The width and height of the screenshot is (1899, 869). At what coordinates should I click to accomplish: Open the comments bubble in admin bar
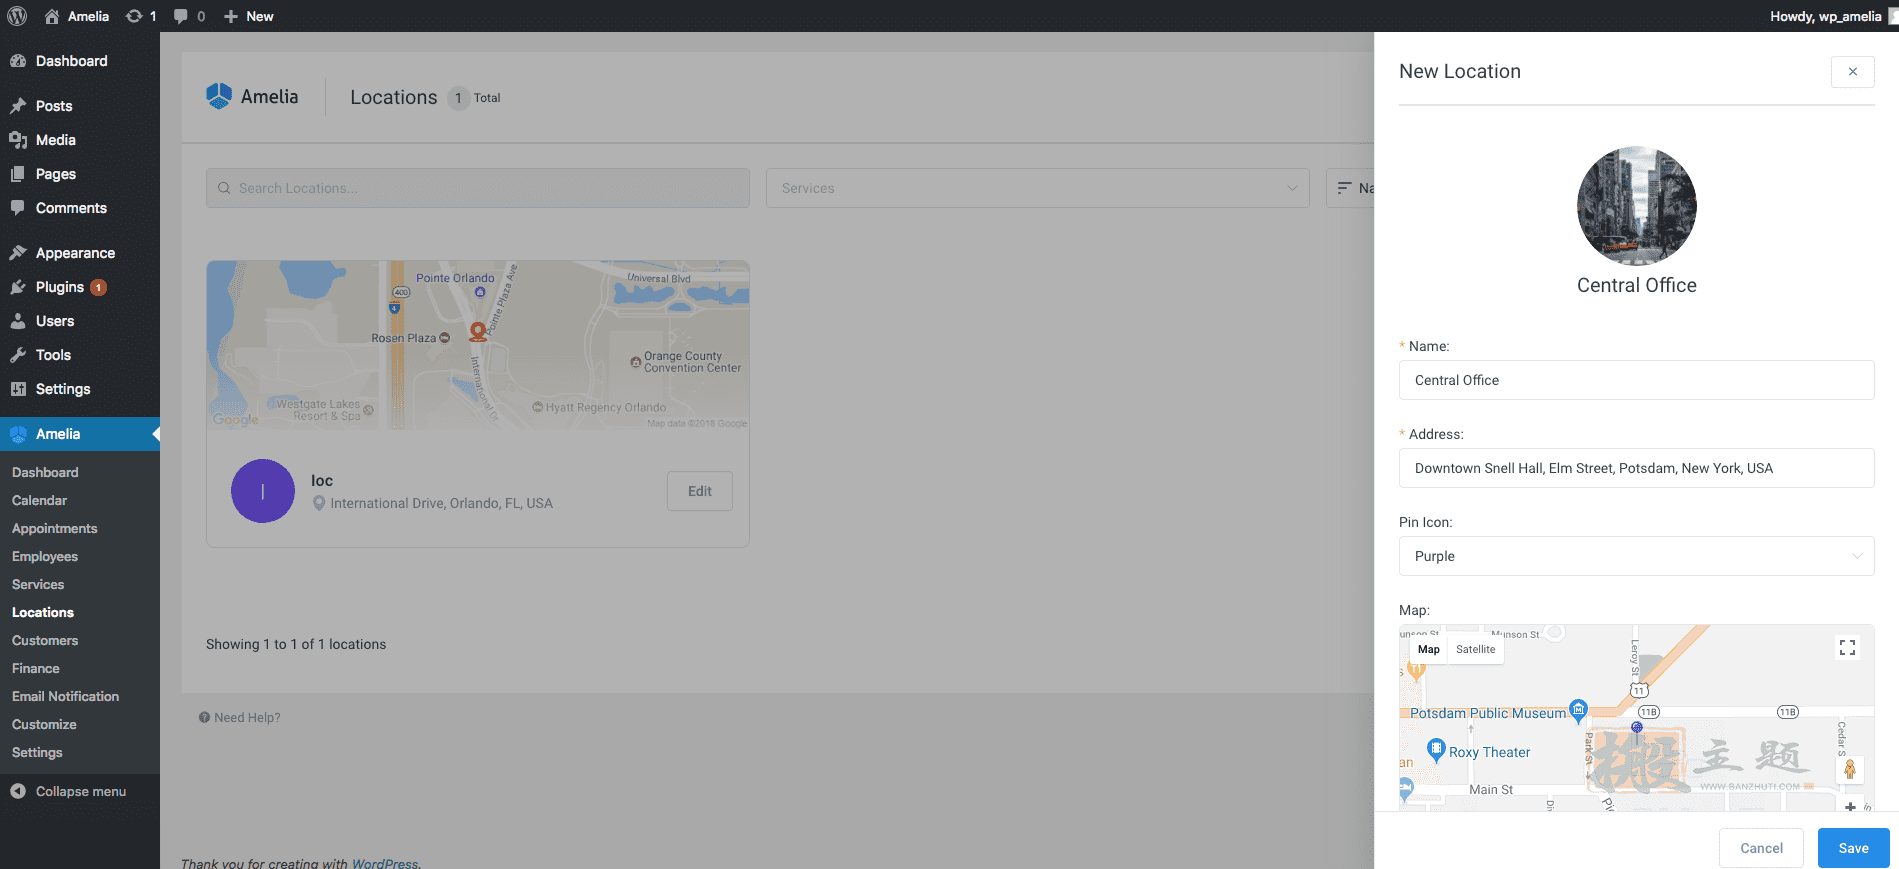(x=189, y=16)
